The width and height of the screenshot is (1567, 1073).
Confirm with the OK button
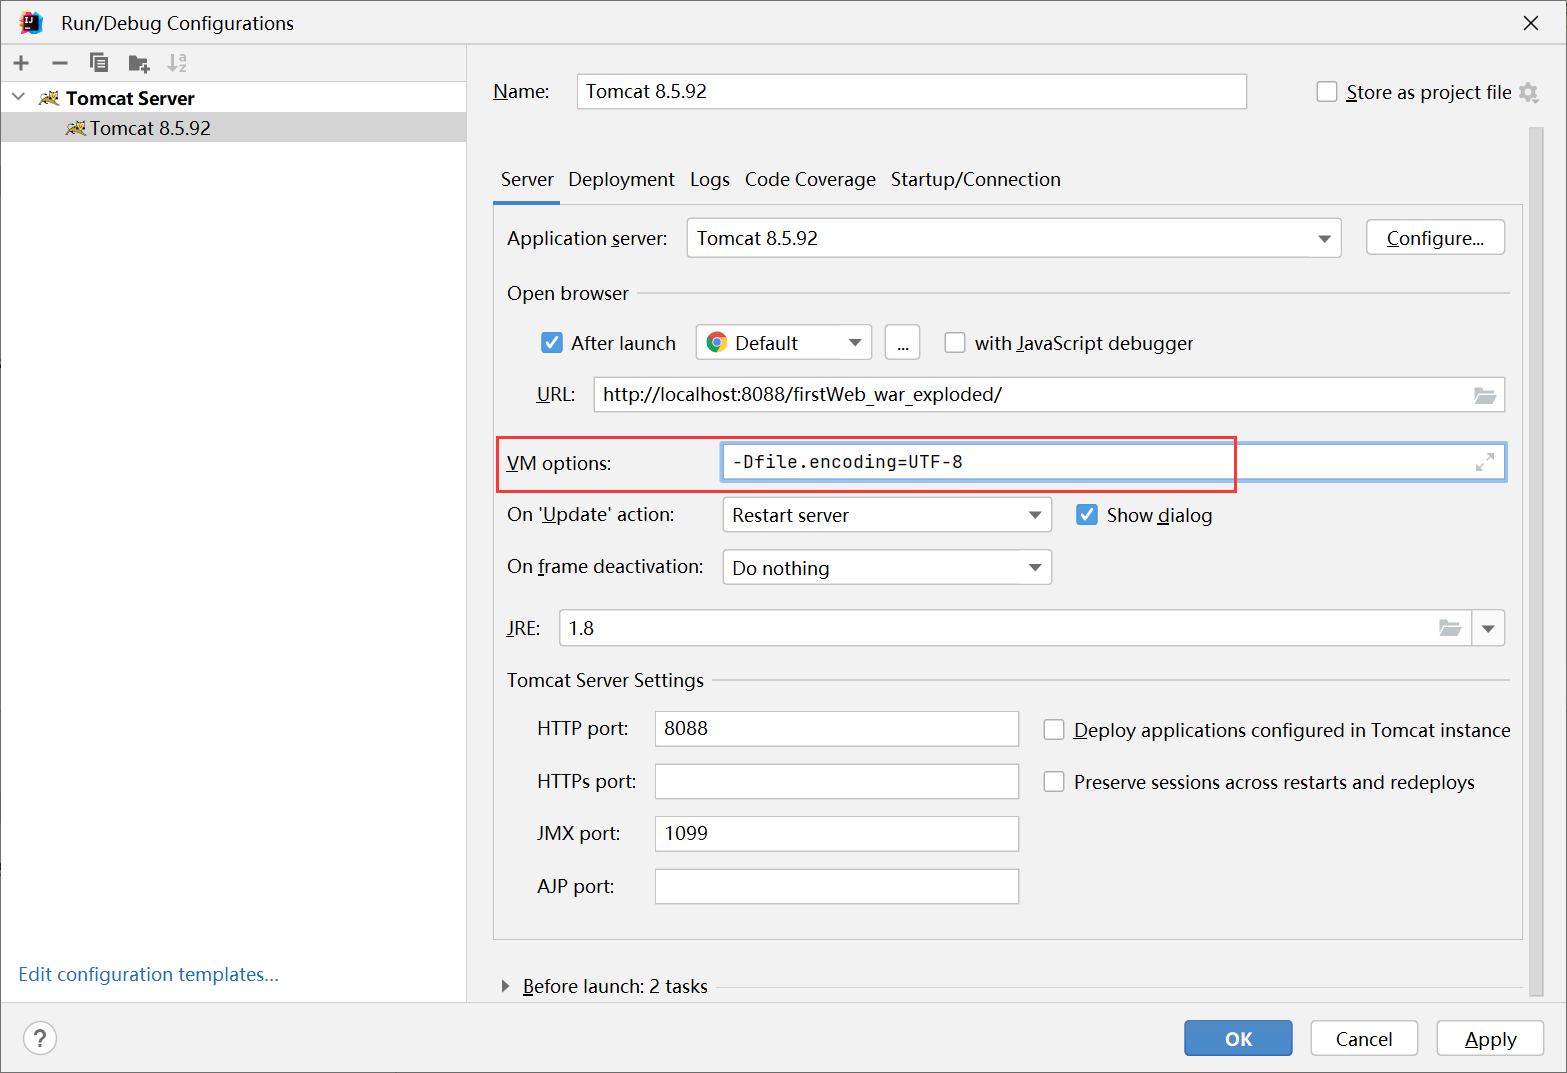[x=1238, y=1038]
